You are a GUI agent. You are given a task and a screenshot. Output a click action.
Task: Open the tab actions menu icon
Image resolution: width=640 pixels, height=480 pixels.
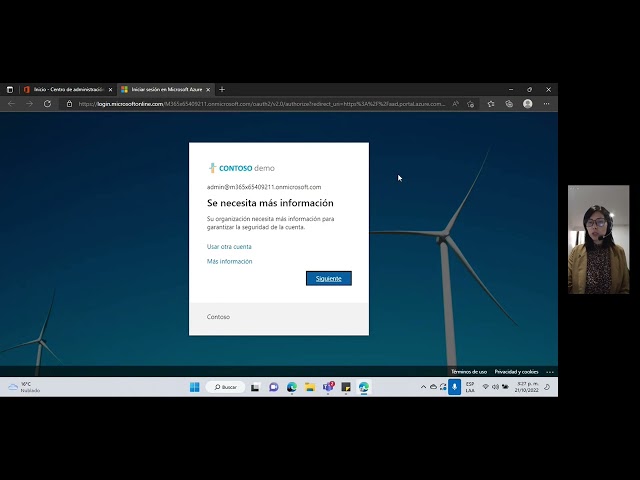(x=10, y=89)
